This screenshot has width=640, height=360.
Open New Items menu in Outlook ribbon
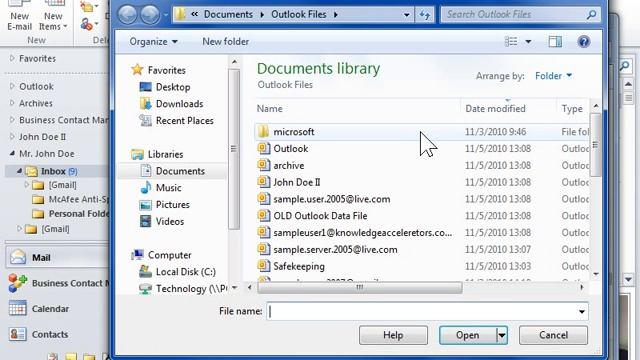pos(53,17)
